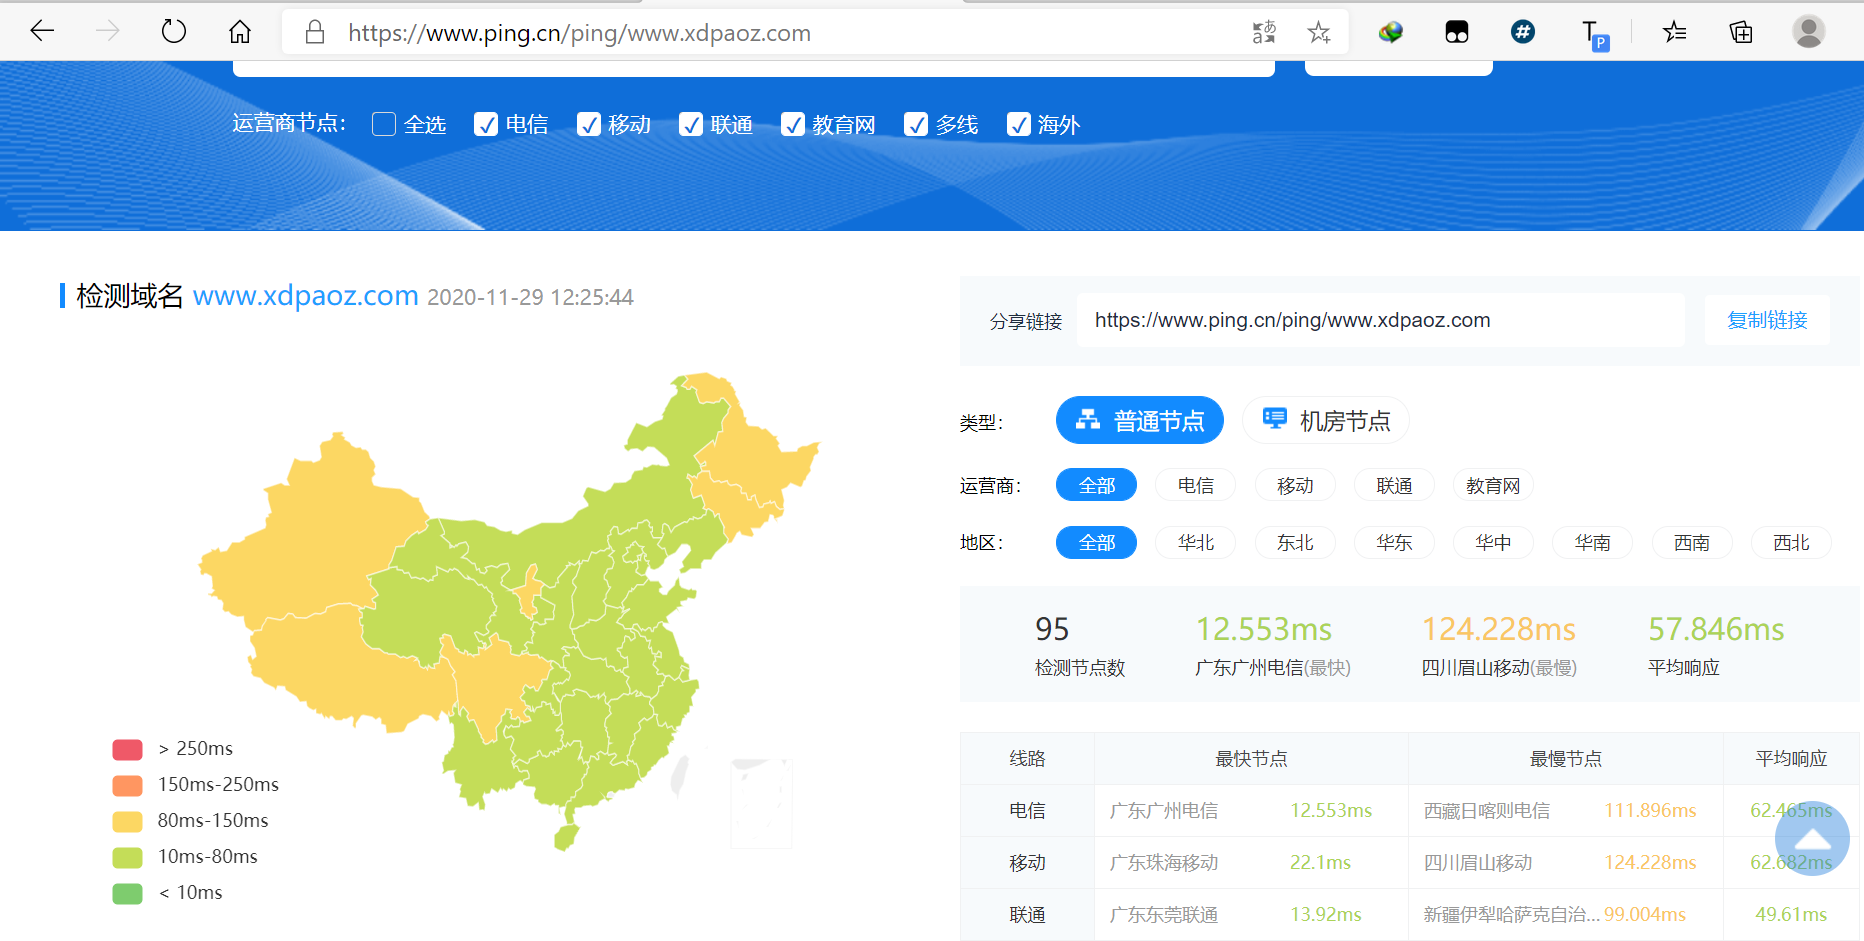
Task: Click the 12.553ms fastest value
Action: (1264, 629)
